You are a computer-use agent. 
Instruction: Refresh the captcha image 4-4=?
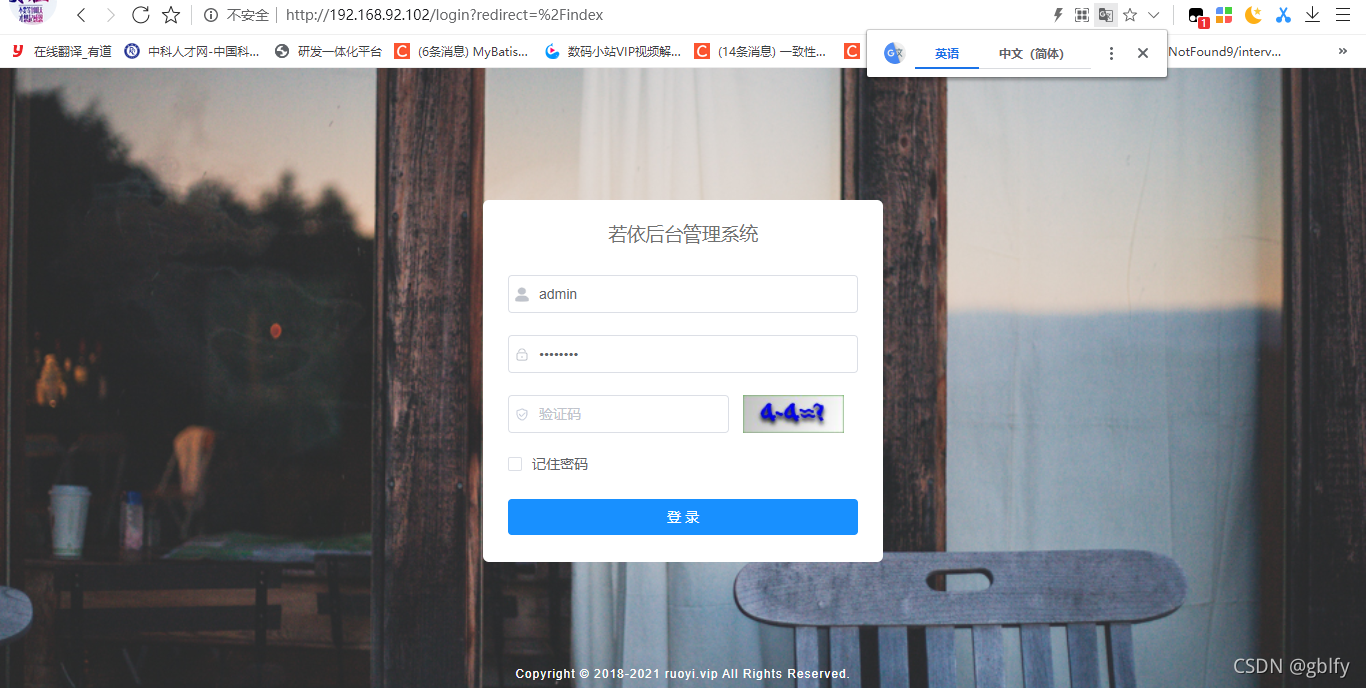point(793,414)
